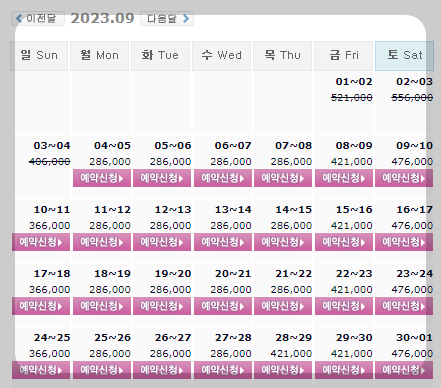Click the 02~03 date label
Image resolution: width=441 pixels, height=388 pixels.
click(x=415, y=82)
